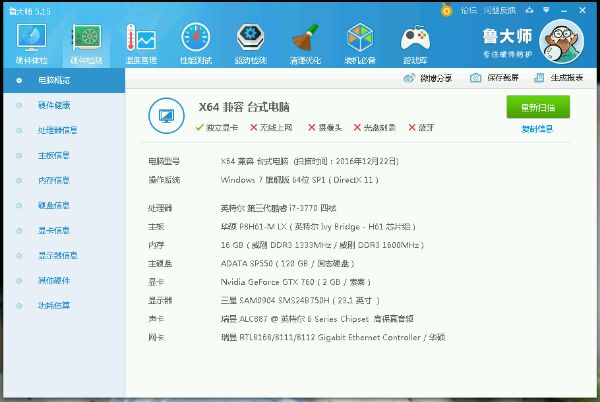600x402 pixels.
Task: Click the 蓝牙 X indicator
Action: (x=421, y=128)
